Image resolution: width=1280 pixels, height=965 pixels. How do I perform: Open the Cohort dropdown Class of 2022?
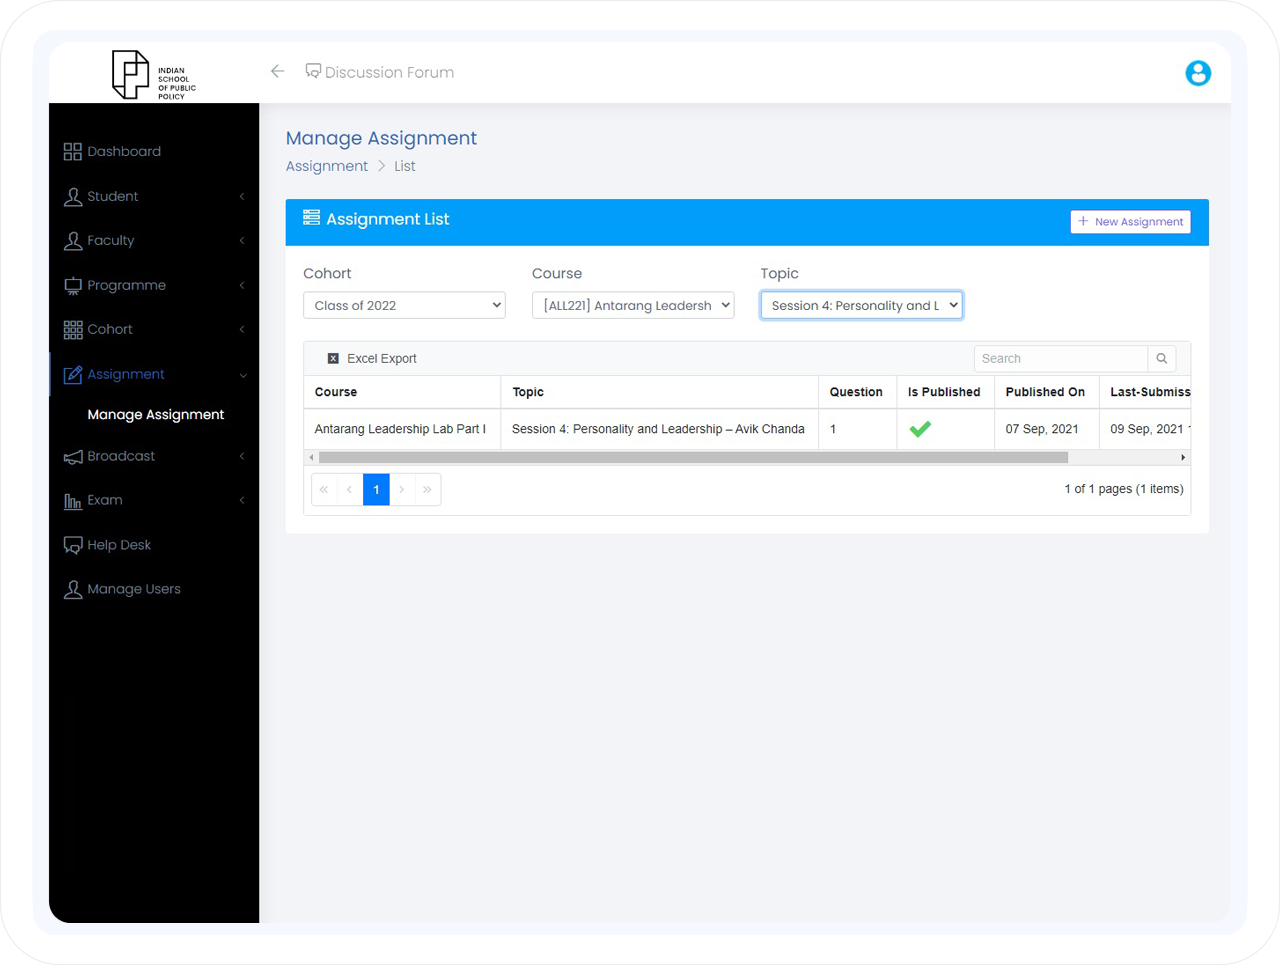(x=404, y=306)
